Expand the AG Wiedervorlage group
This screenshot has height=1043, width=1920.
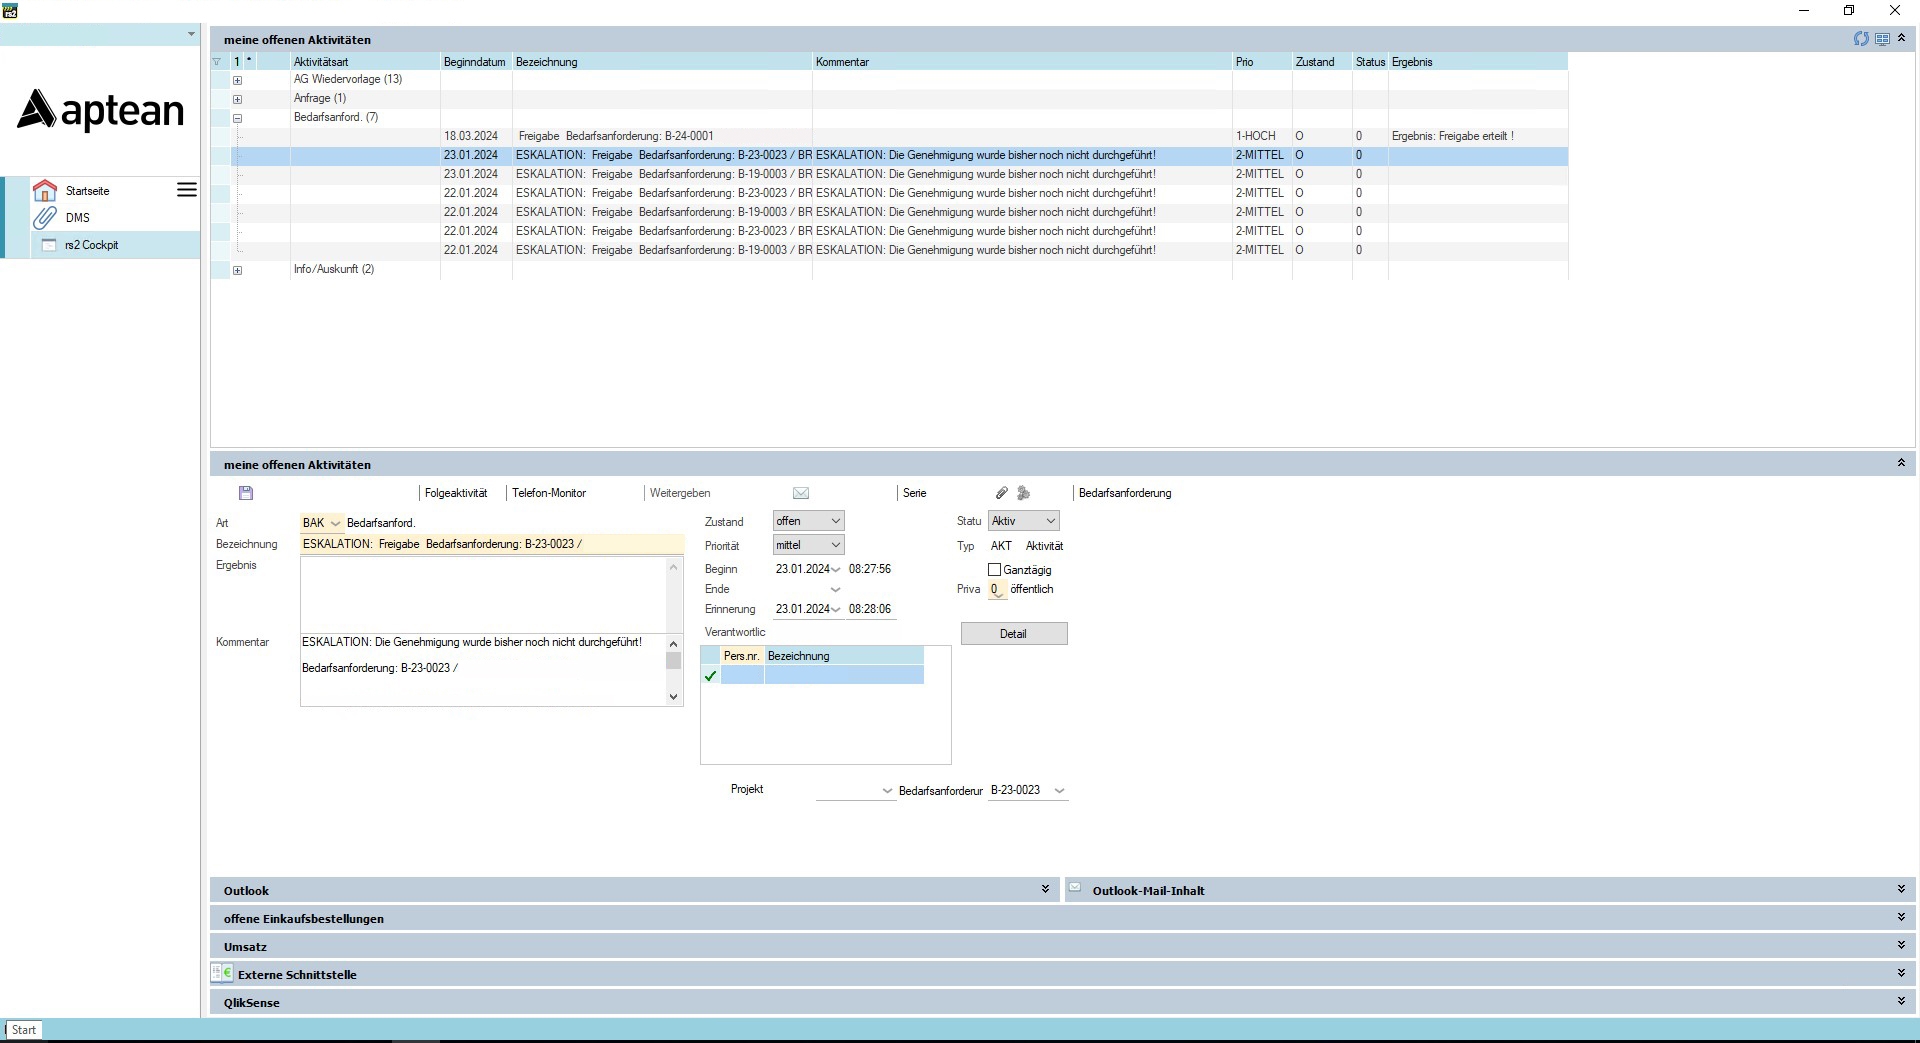pyautogui.click(x=237, y=80)
